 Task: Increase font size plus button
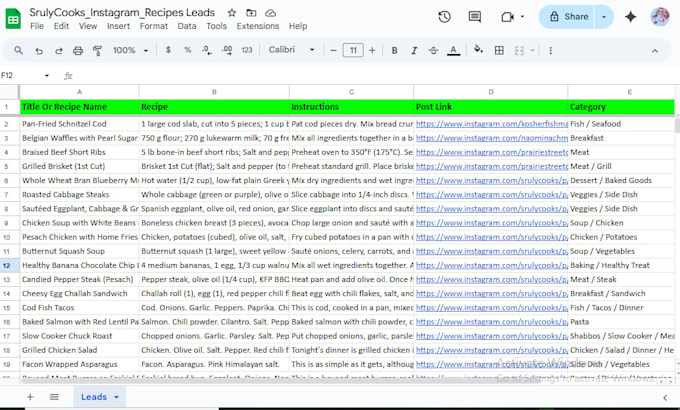click(x=372, y=51)
